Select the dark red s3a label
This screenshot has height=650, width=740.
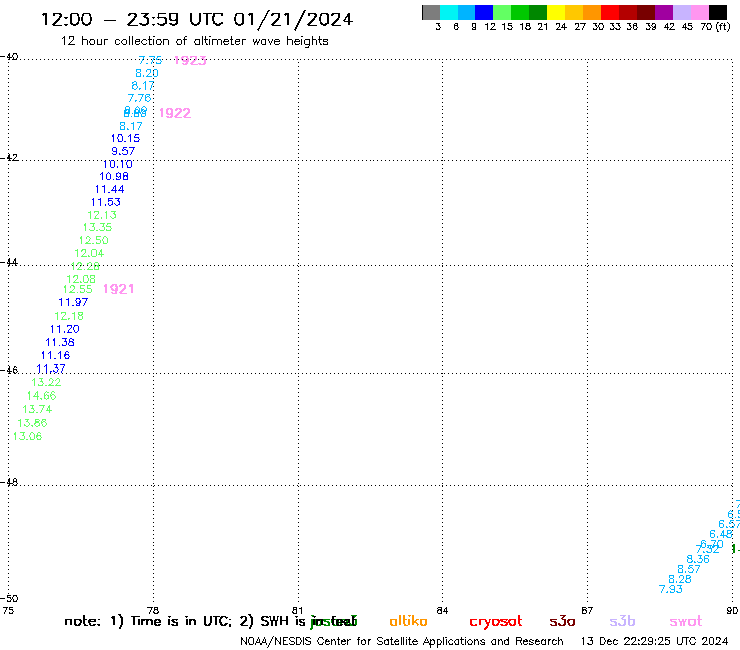[562, 621]
